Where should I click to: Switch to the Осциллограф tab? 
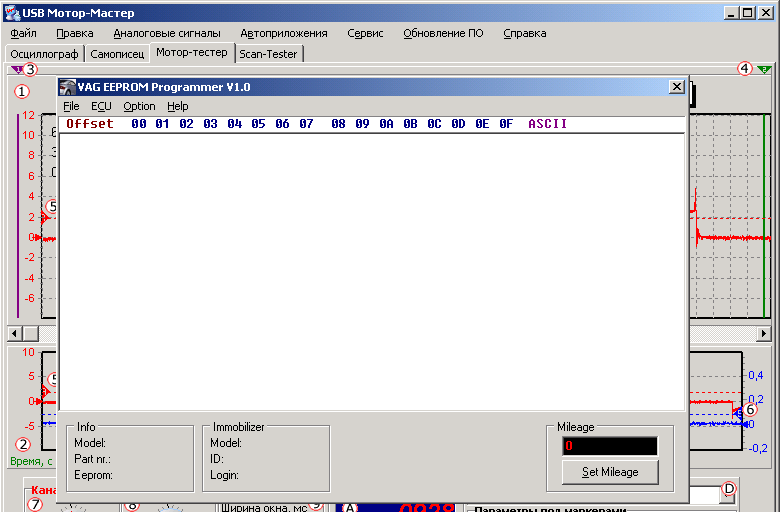[44, 54]
